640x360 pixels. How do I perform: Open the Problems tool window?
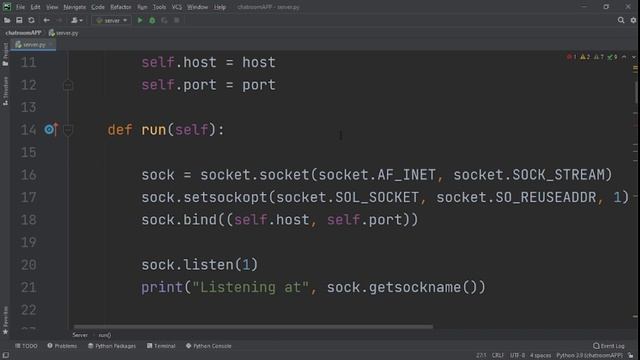point(62,346)
